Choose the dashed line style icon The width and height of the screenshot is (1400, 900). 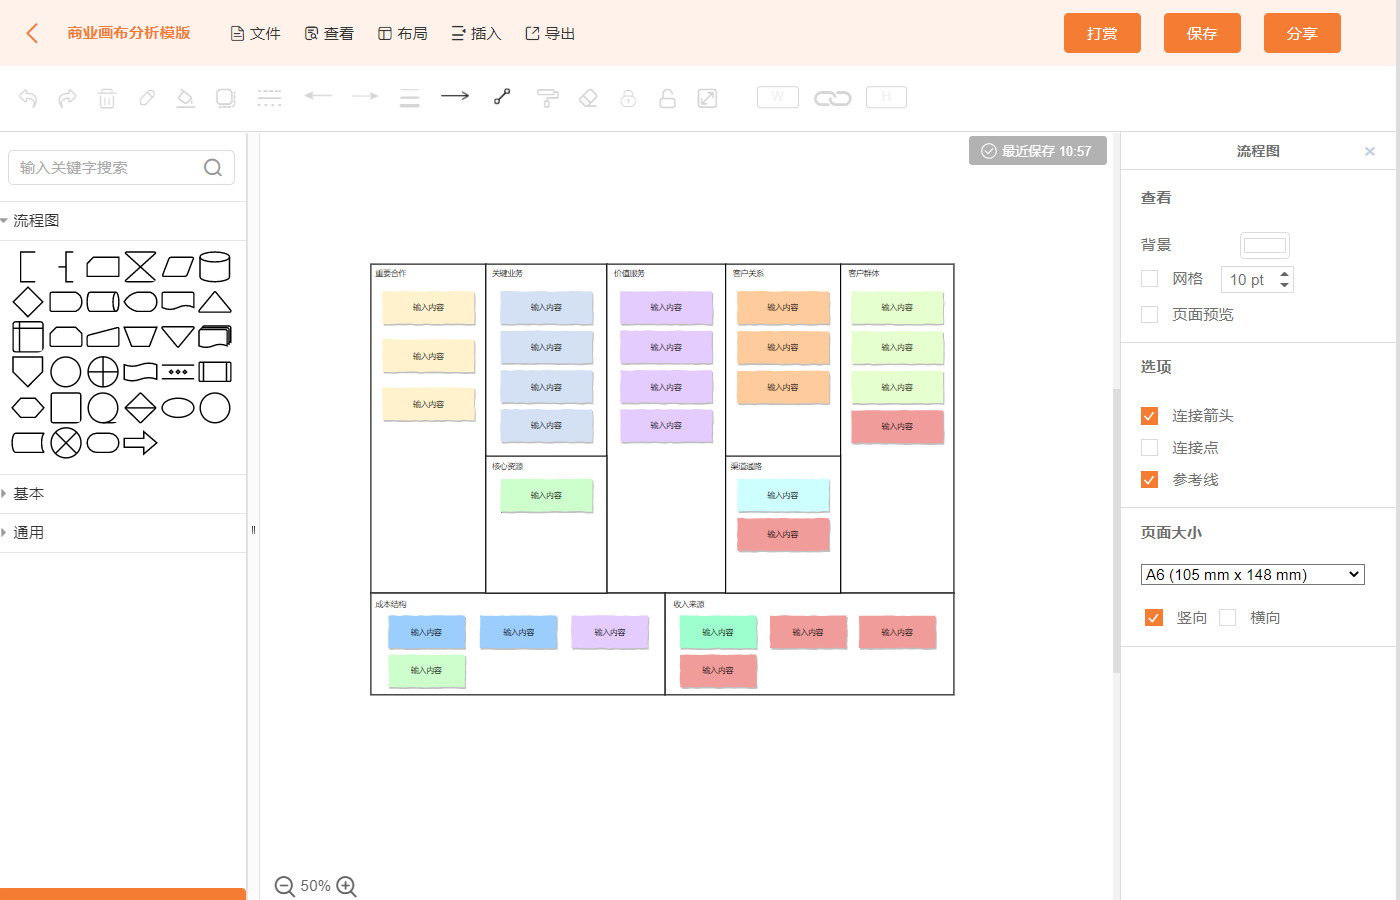(x=269, y=98)
